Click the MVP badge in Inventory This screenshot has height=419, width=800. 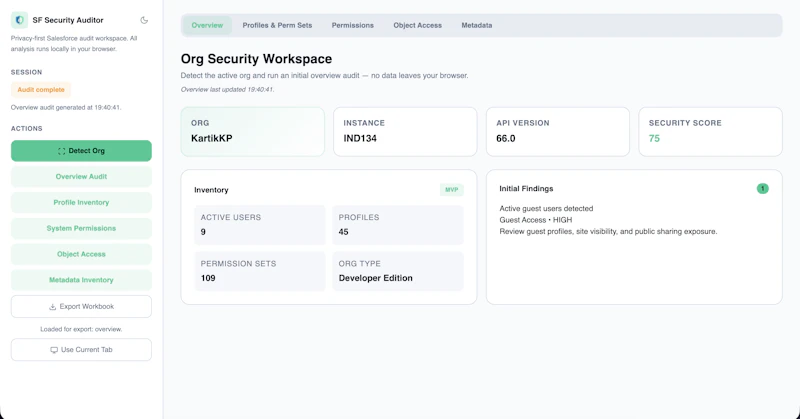(452, 190)
